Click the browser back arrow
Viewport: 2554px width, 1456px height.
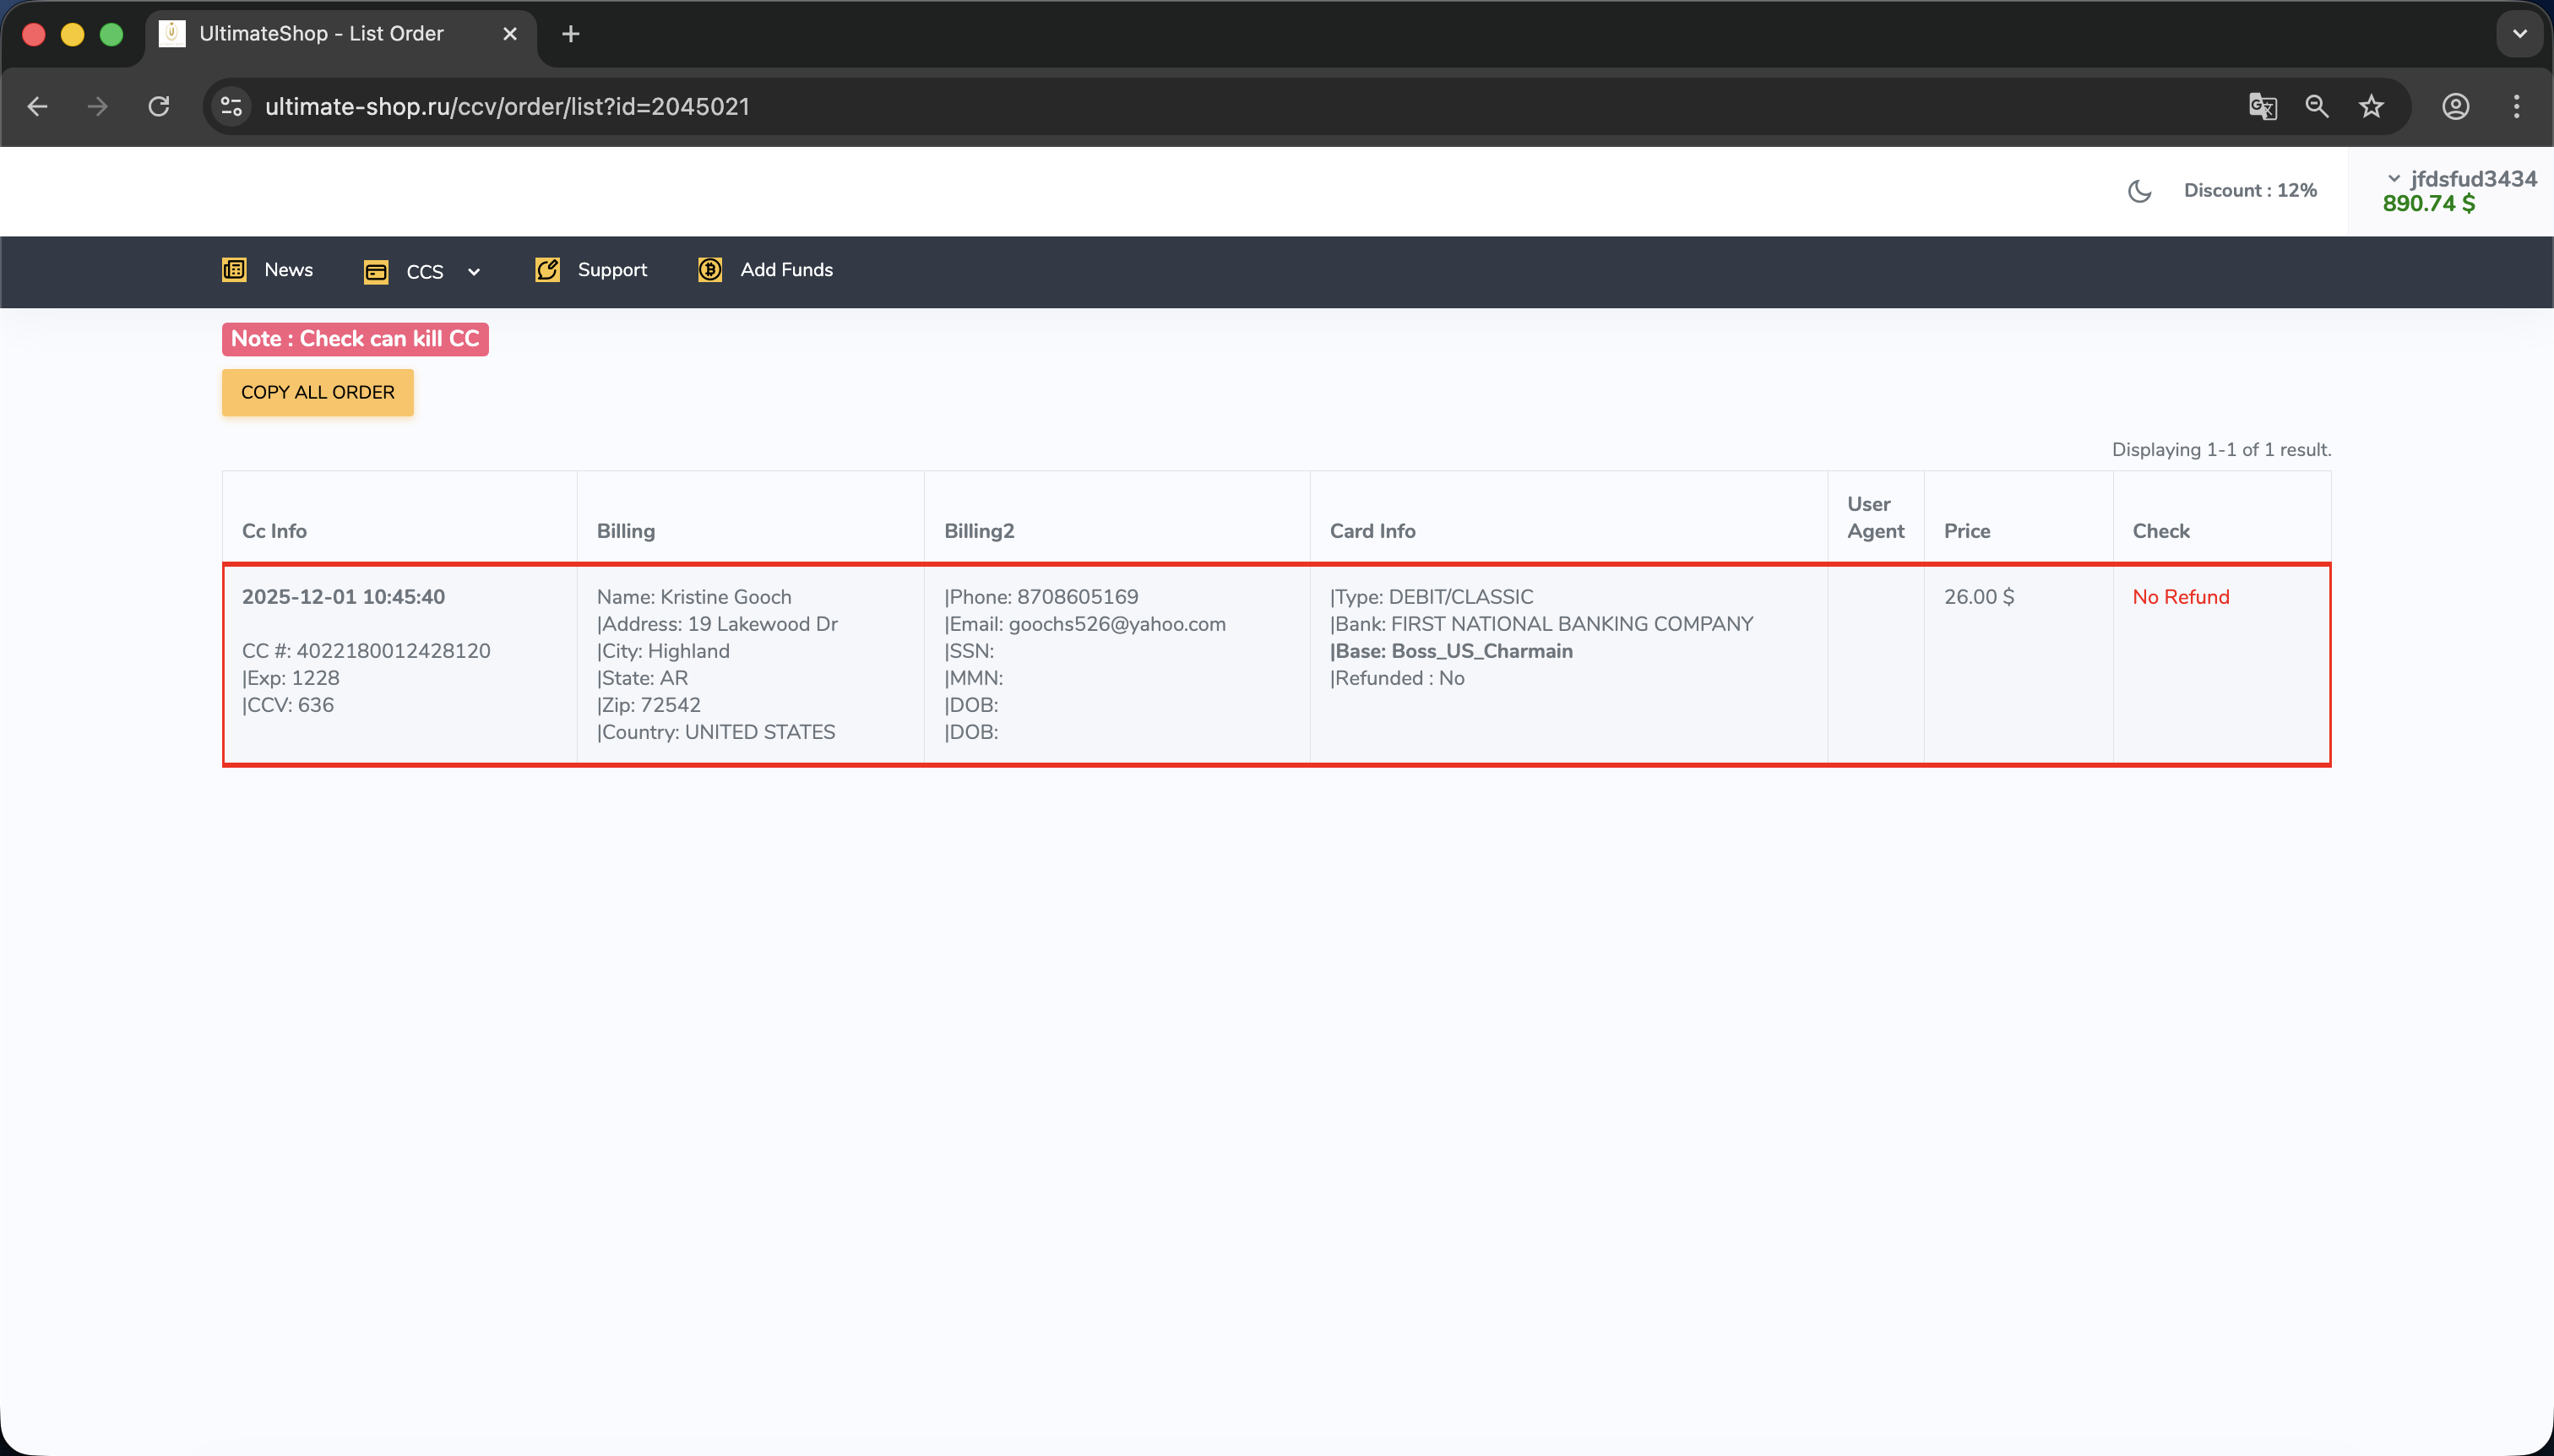[38, 106]
